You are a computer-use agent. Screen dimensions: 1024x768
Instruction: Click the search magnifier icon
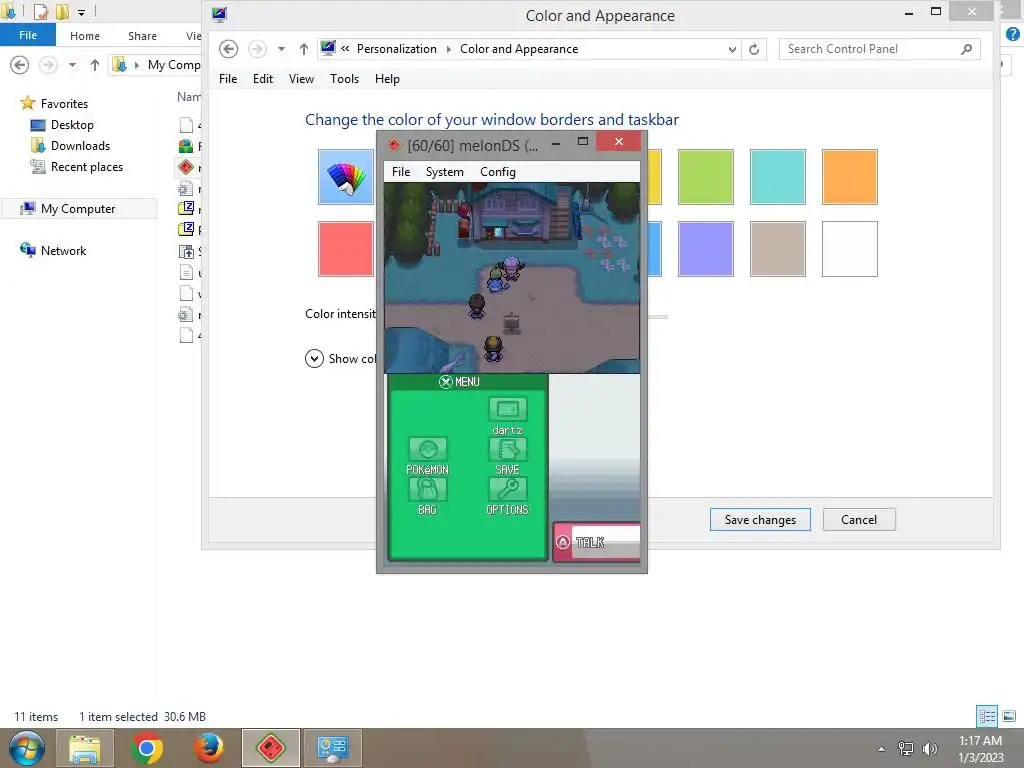click(967, 49)
